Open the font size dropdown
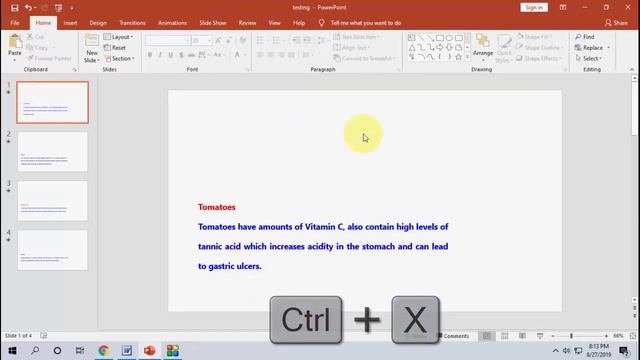 pos(209,40)
